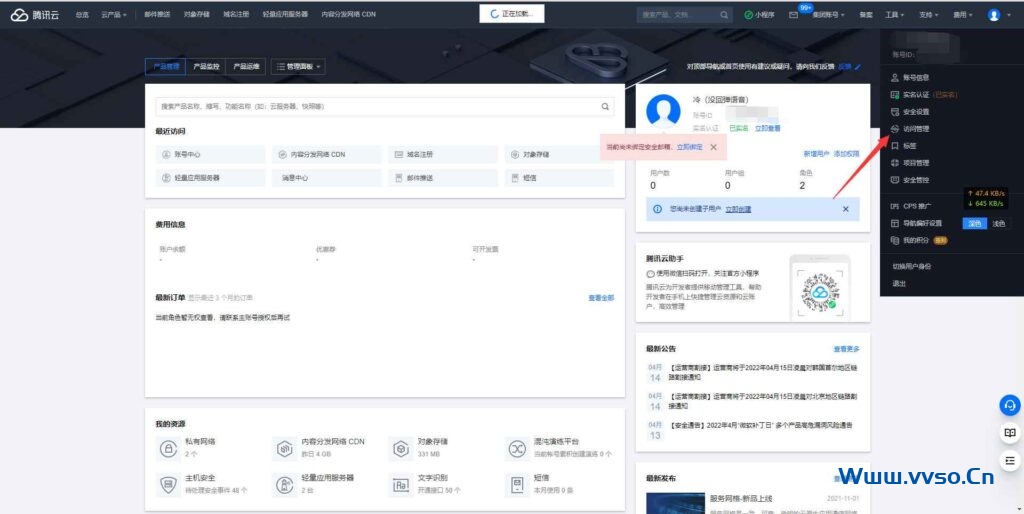Image resolution: width=1024 pixels, height=514 pixels.
Task: Open the mail notifications icon
Action: (x=793, y=16)
